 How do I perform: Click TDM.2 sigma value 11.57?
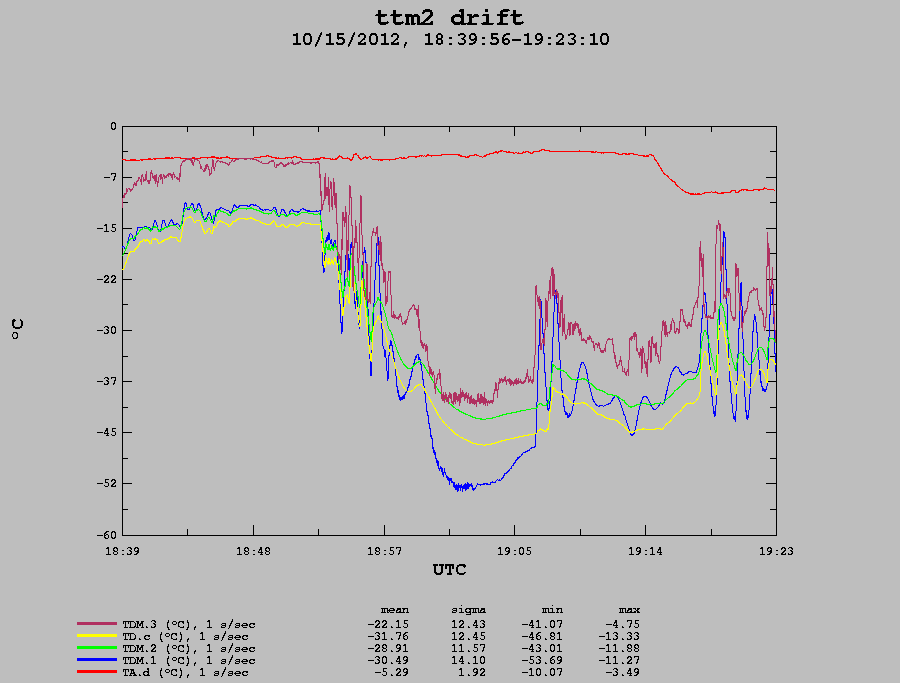coord(468,649)
